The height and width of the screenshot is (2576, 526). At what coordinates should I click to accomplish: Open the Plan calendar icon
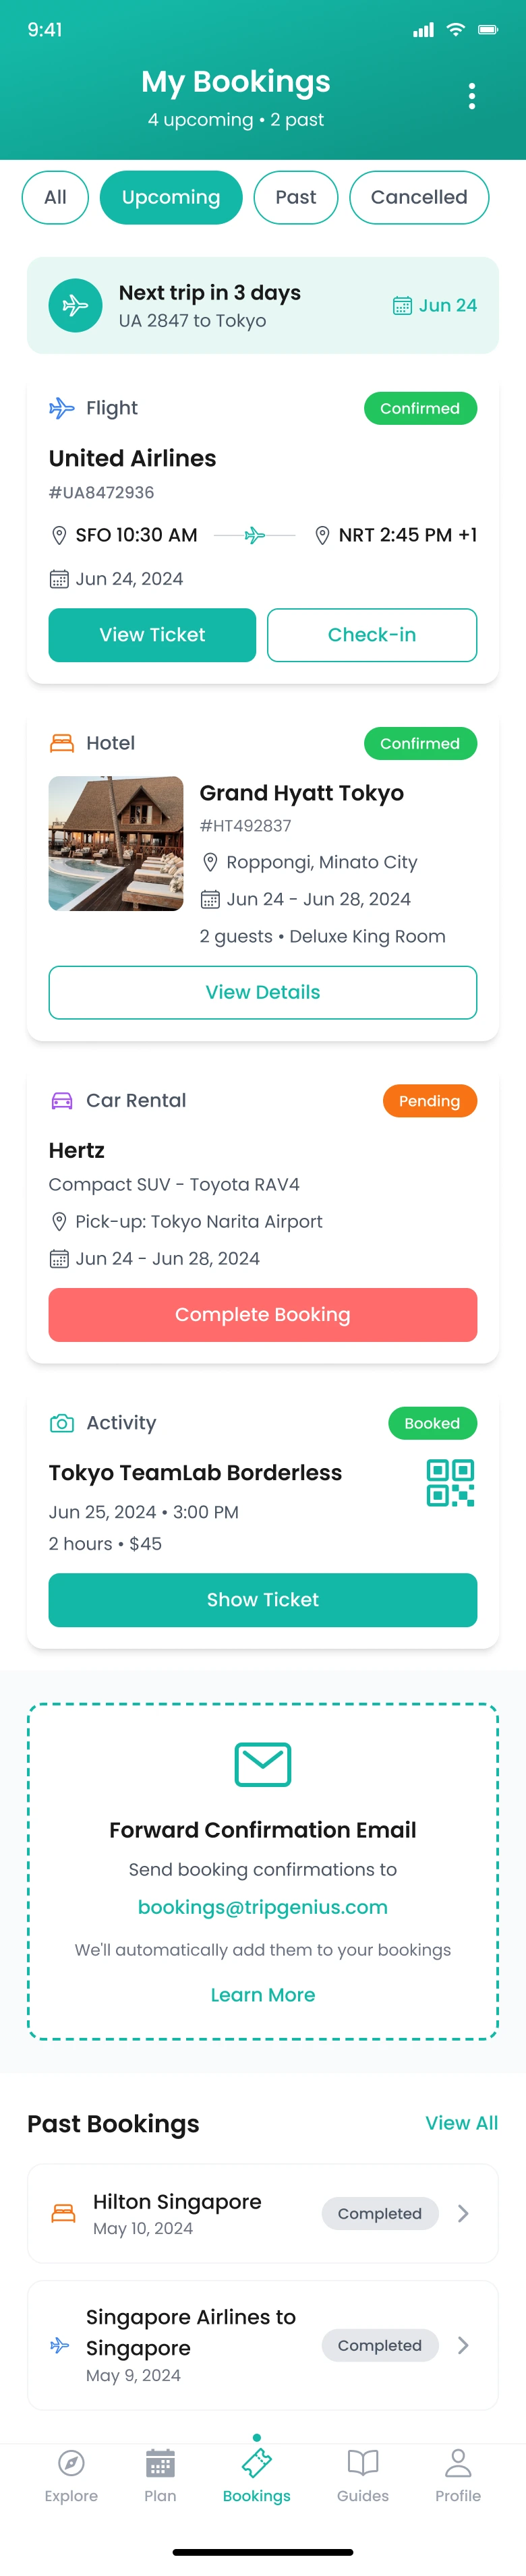(160, 2462)
